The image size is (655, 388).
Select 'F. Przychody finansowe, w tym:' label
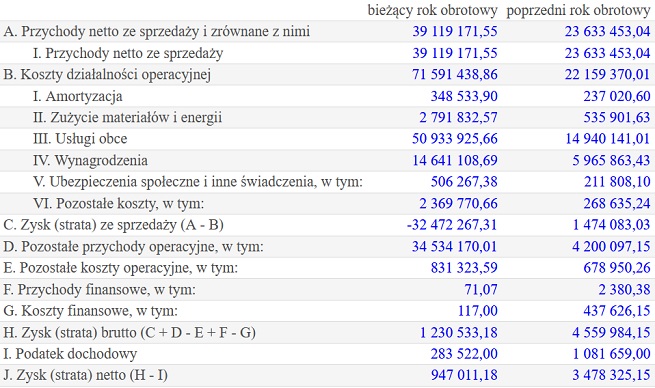coord(99,290)
